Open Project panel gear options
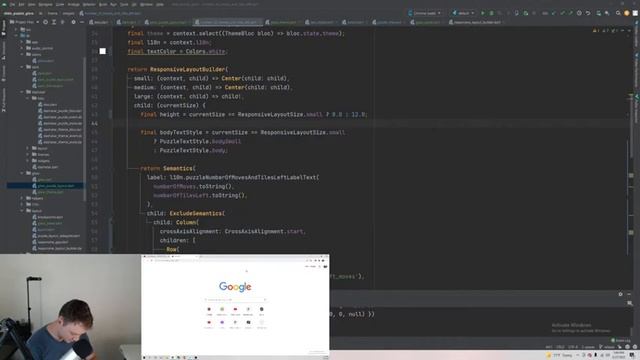 pos(73,22)
